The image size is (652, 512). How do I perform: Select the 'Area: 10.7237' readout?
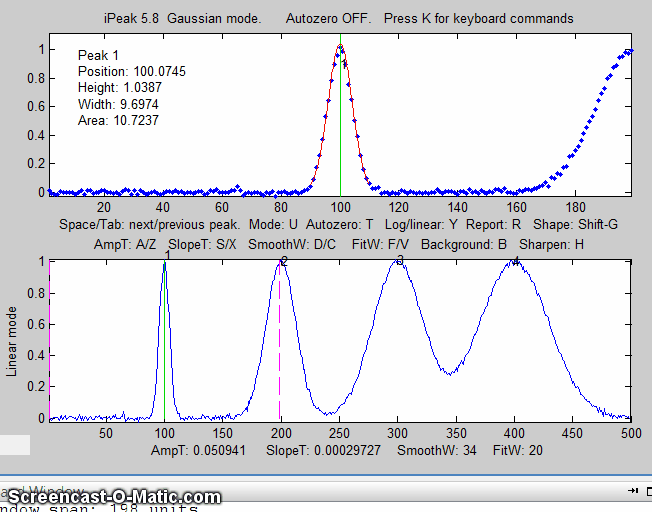pos(118,120)
